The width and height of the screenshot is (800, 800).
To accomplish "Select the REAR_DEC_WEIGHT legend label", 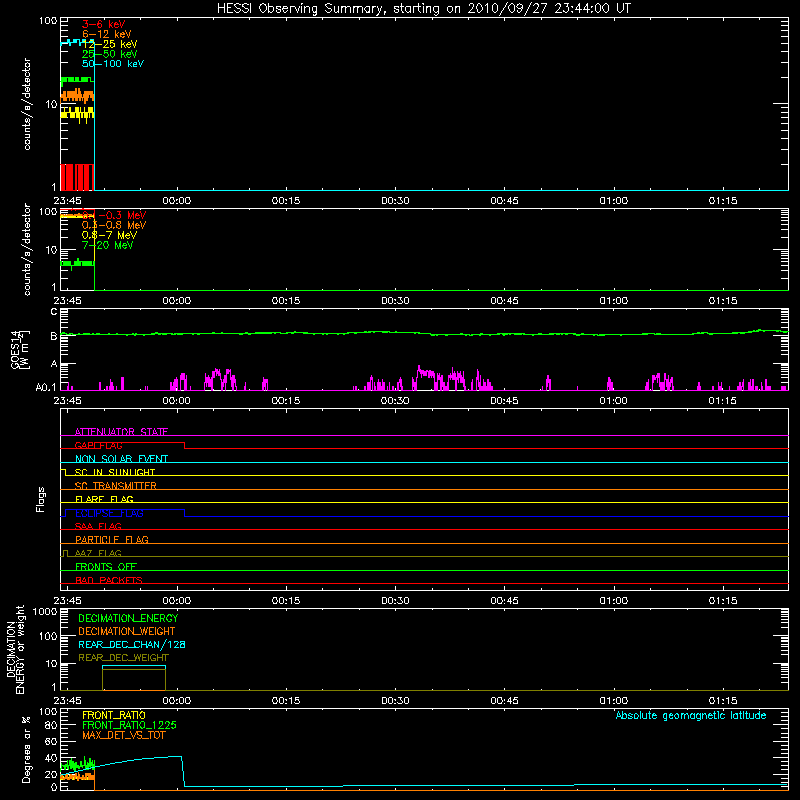I will point(123,658).
